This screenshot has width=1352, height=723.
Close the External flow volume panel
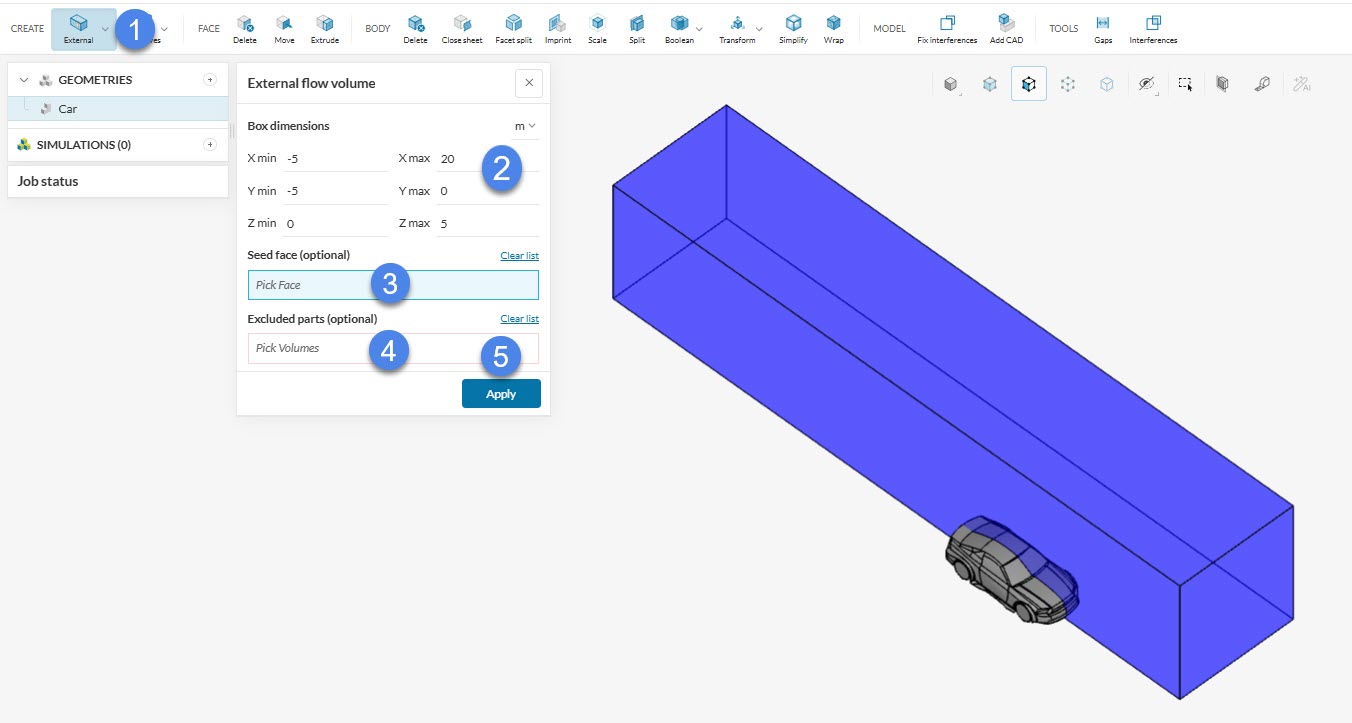point(529,83)
